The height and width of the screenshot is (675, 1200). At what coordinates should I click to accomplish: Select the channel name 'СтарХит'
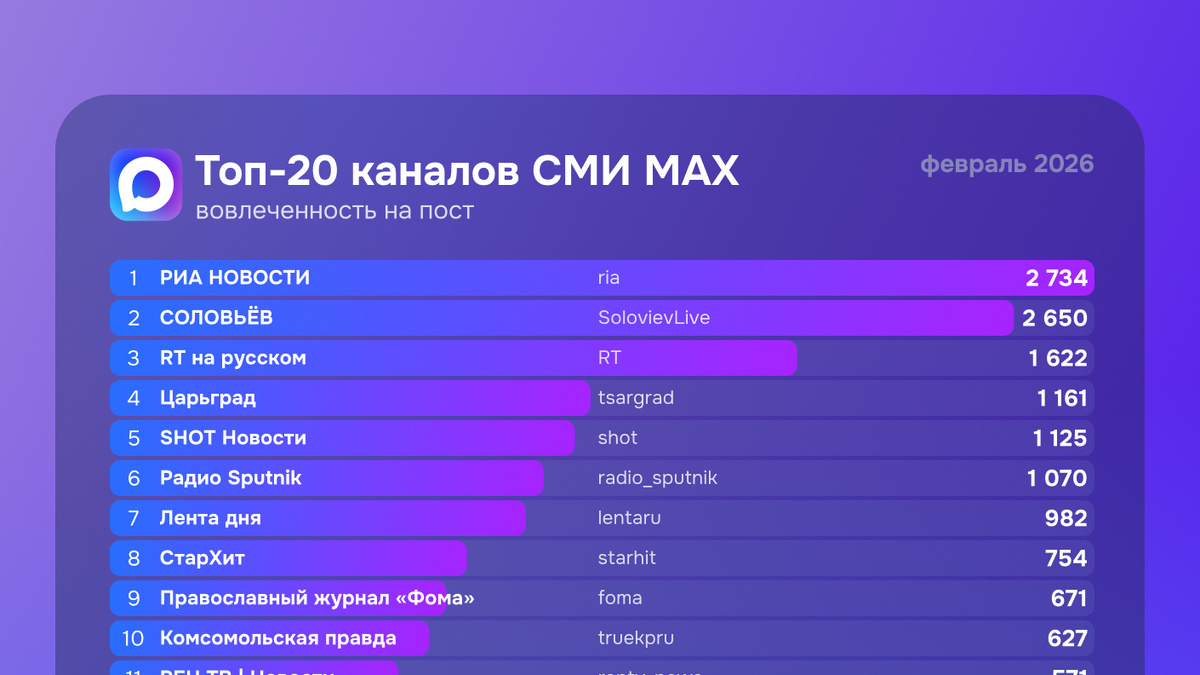(202, 558)
